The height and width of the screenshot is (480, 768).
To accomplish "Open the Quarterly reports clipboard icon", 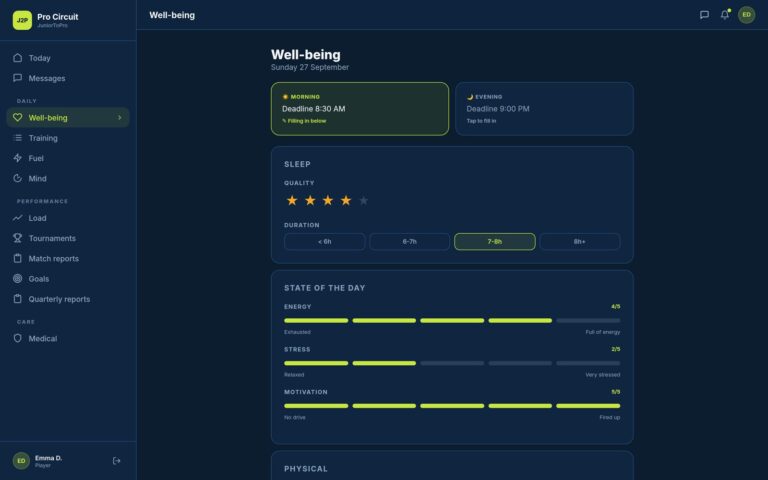I will (18, 299).
